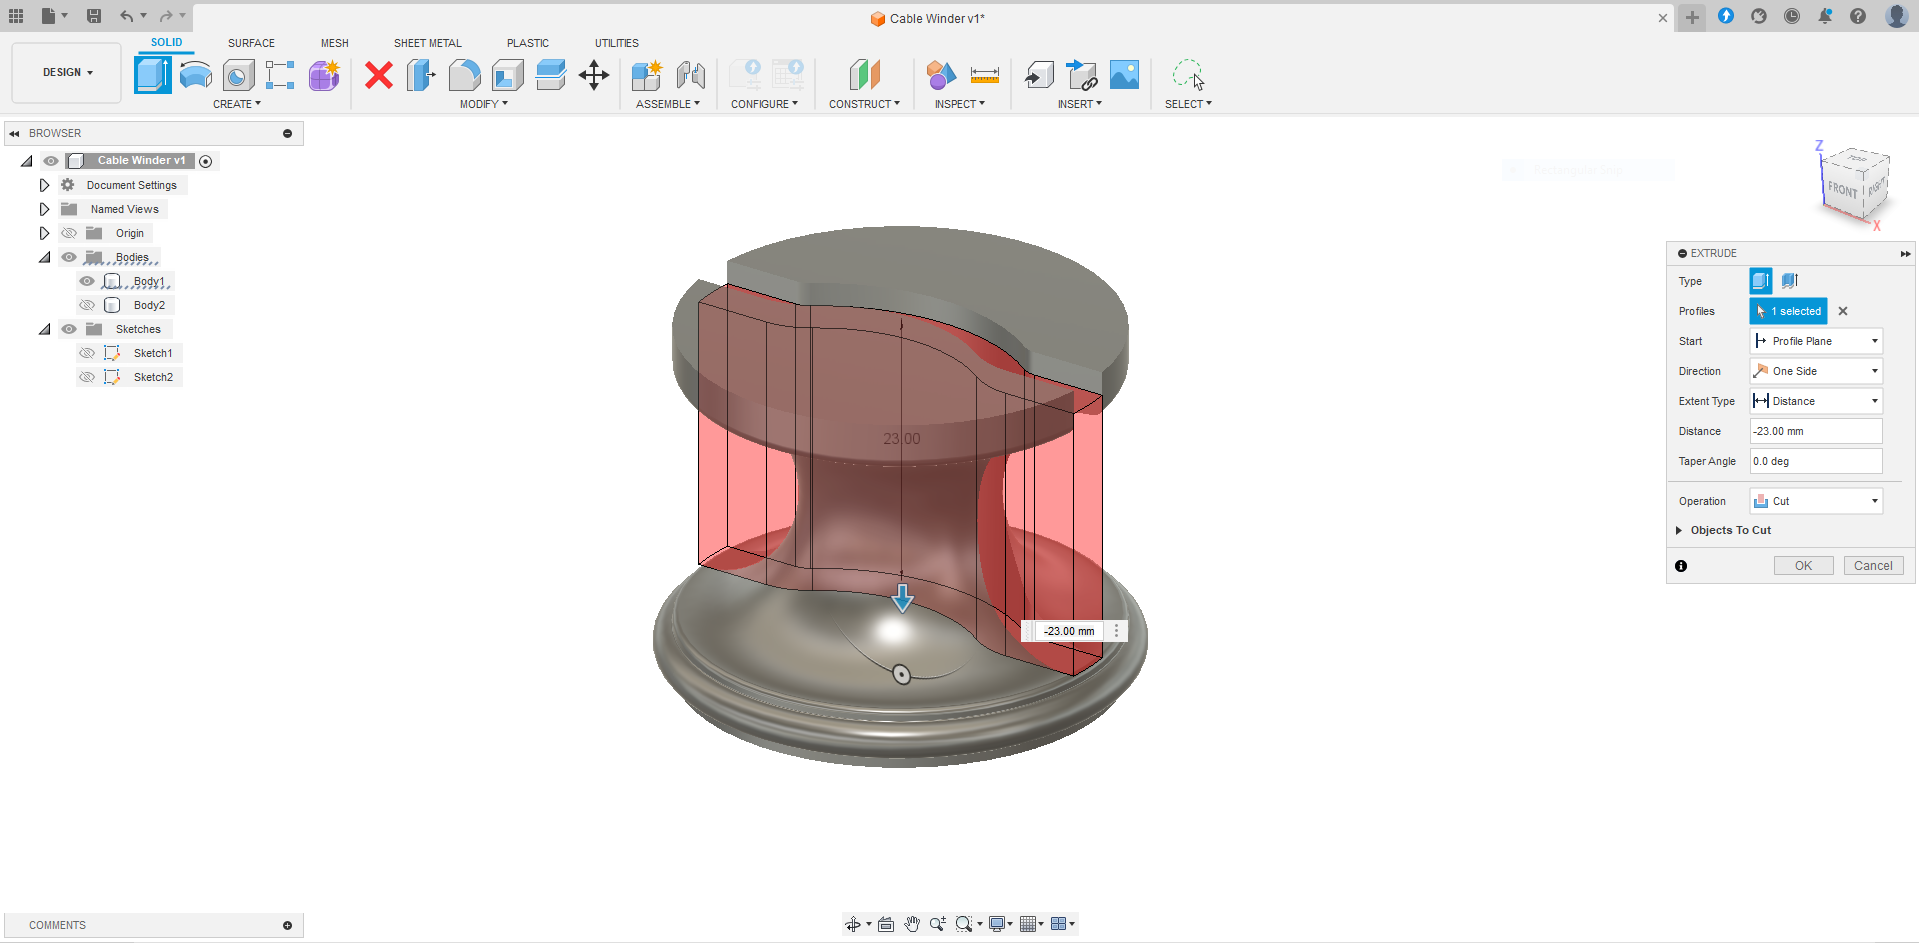Select the Press Pull tool
The image size is (1919, 943).
coord(421,75)
